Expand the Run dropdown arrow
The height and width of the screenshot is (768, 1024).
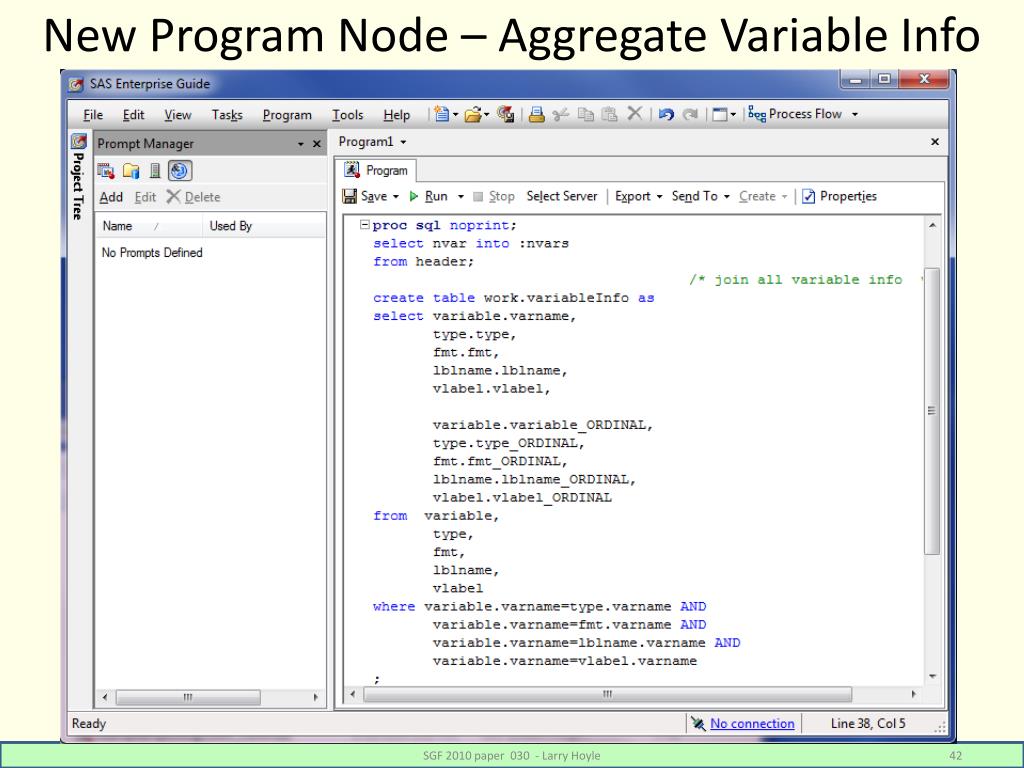click(460, 197)
